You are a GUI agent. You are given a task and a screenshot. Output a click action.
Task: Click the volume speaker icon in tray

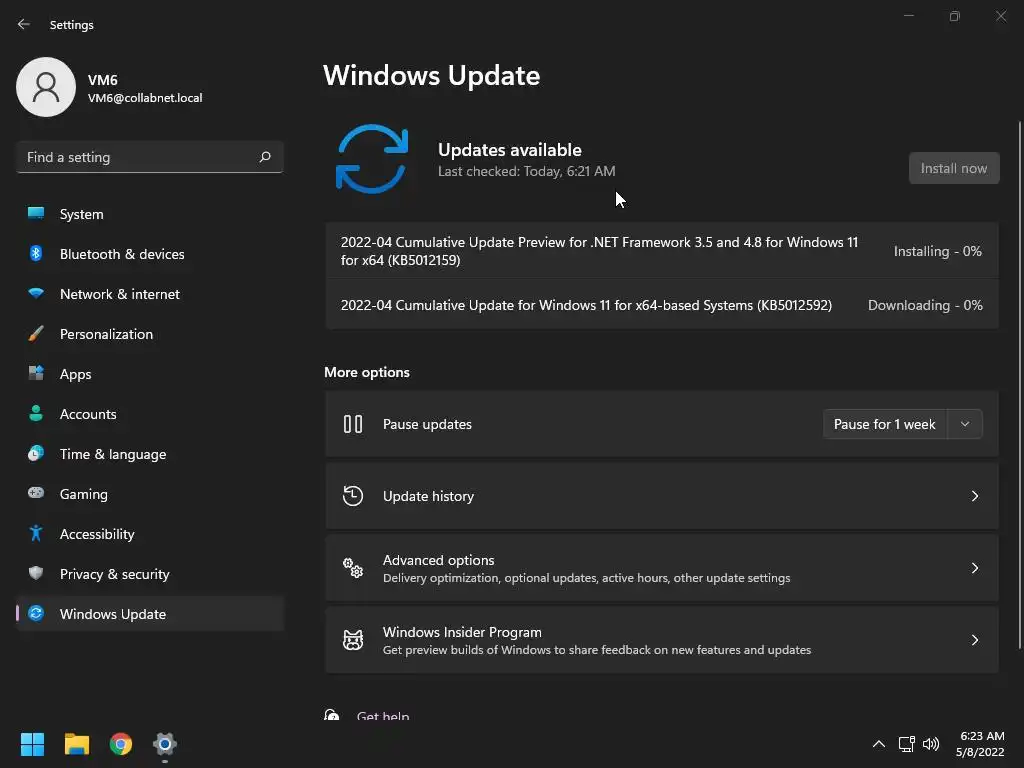tap(931, 744)
